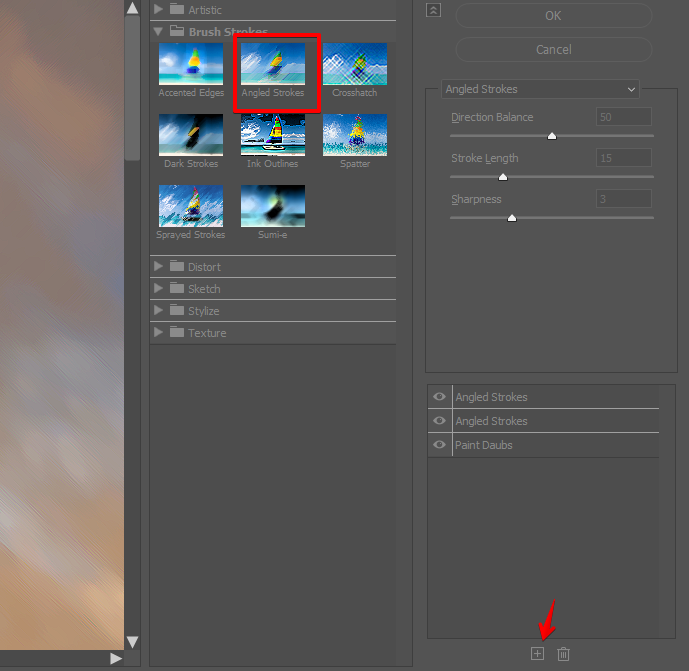The image size is (689, 671).
Task: Click the Texture category label
Action: coord(207,333)
